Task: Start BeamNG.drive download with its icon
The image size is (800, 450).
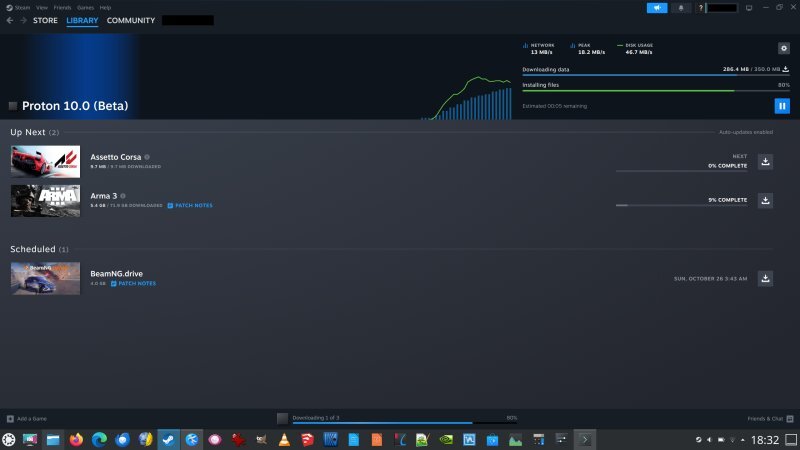Action: [x=765, y=278]
